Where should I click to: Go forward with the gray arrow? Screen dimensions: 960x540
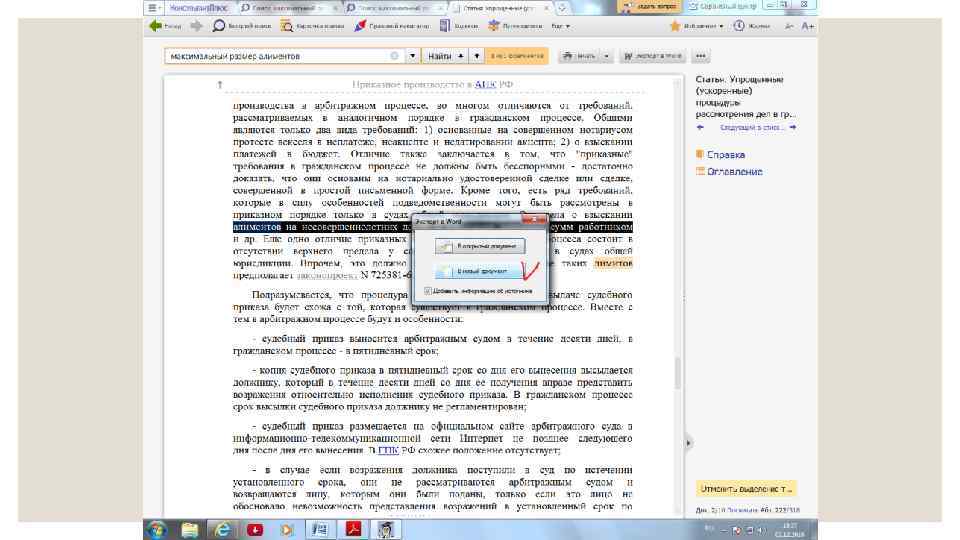click(197, 26)
